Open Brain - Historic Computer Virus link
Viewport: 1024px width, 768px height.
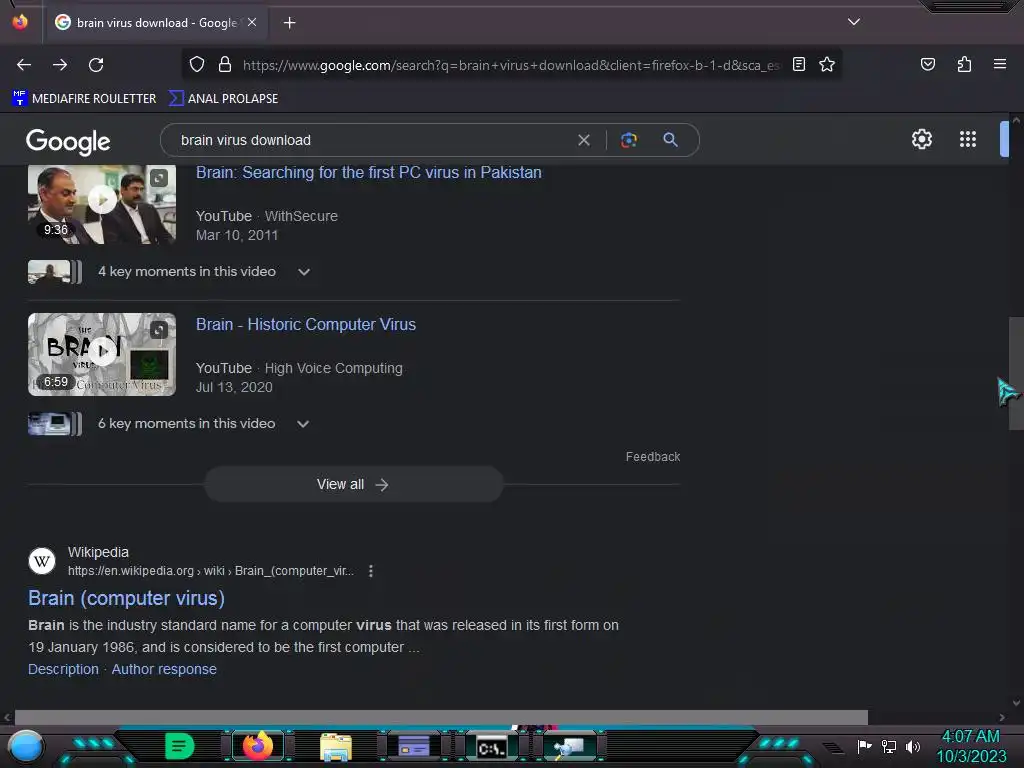pyautogui.click(x=306, y=325)
